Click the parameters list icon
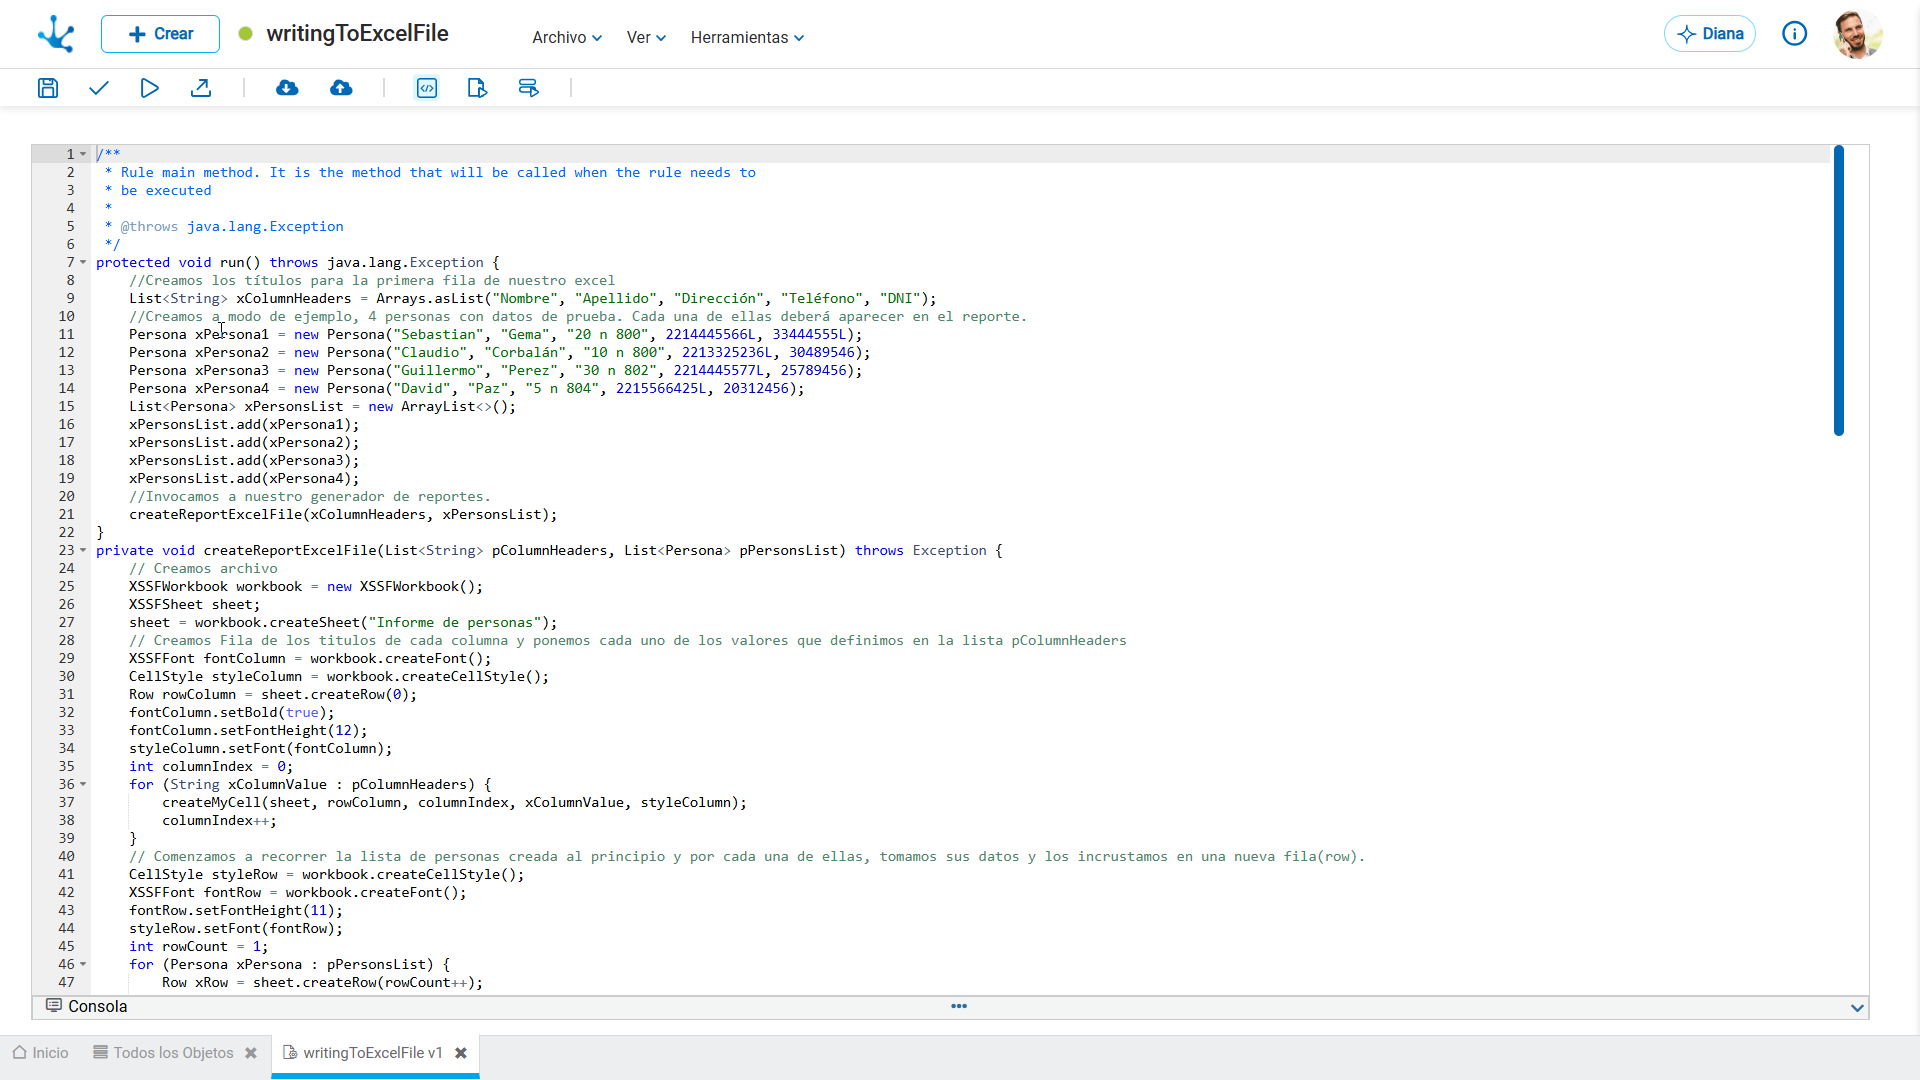The width and height of the screenshot is (1920, 1080). click(x=529, y=88)
